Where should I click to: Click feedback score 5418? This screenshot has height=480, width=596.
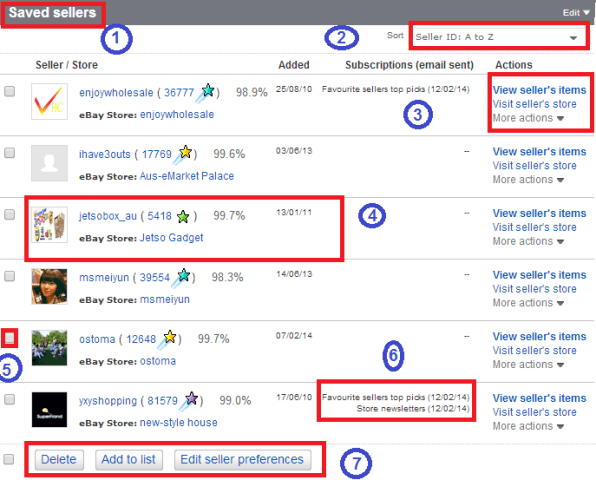coord(160,216)
